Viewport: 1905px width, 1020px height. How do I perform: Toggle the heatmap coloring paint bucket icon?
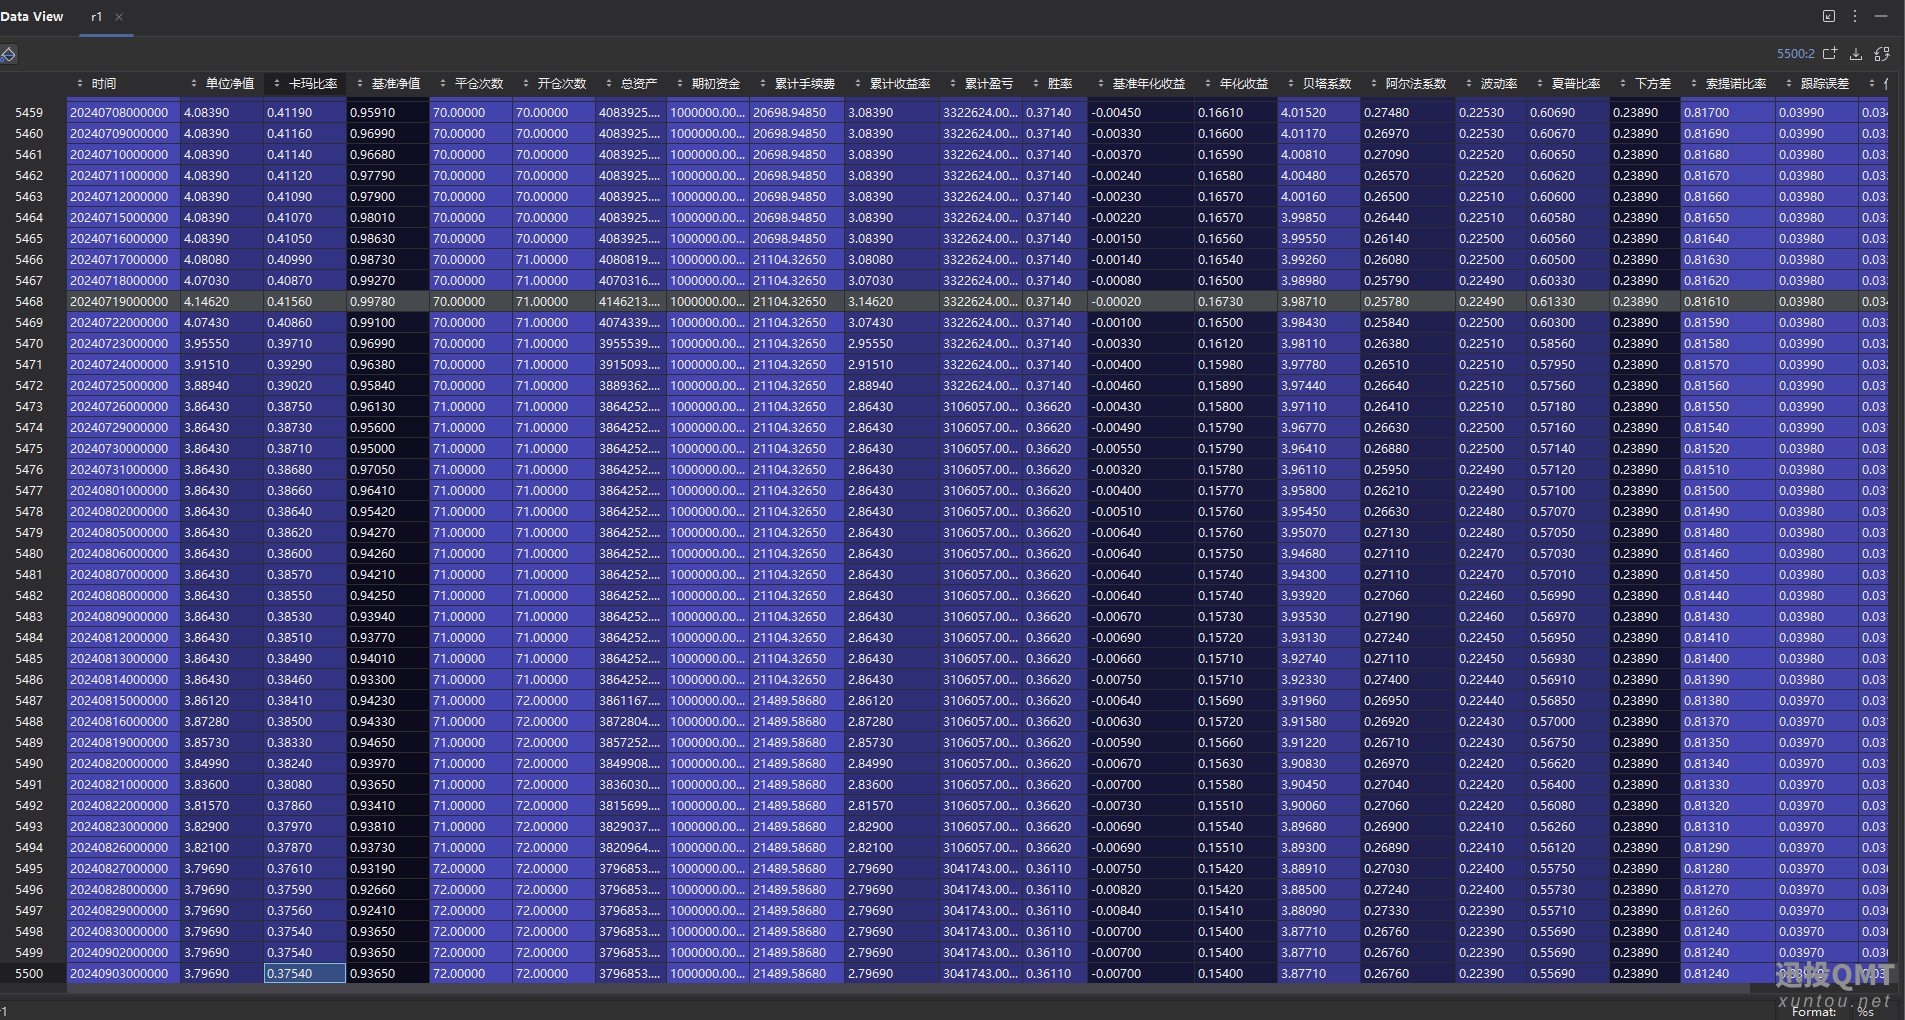(x=8, y=54)
